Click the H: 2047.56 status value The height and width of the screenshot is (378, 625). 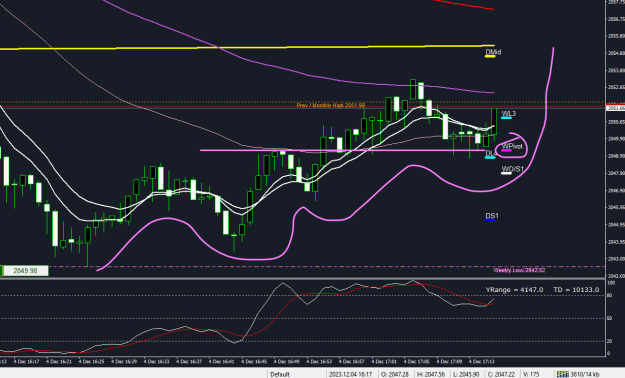(x=431, y=374)
